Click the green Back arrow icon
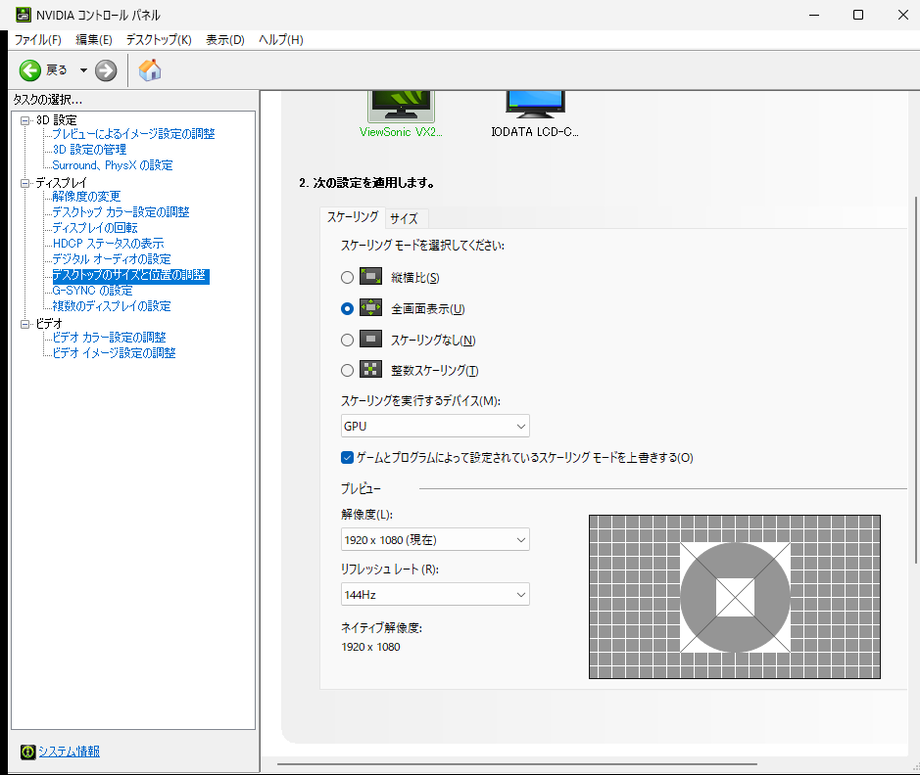 pos(30,70)
